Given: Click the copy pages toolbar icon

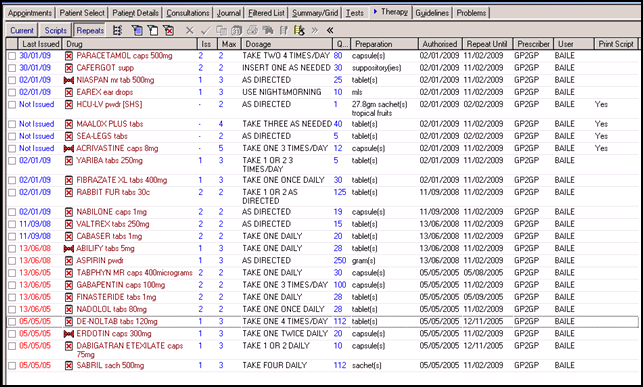Looking at the screenshot, I should click(x=221, y=30).
